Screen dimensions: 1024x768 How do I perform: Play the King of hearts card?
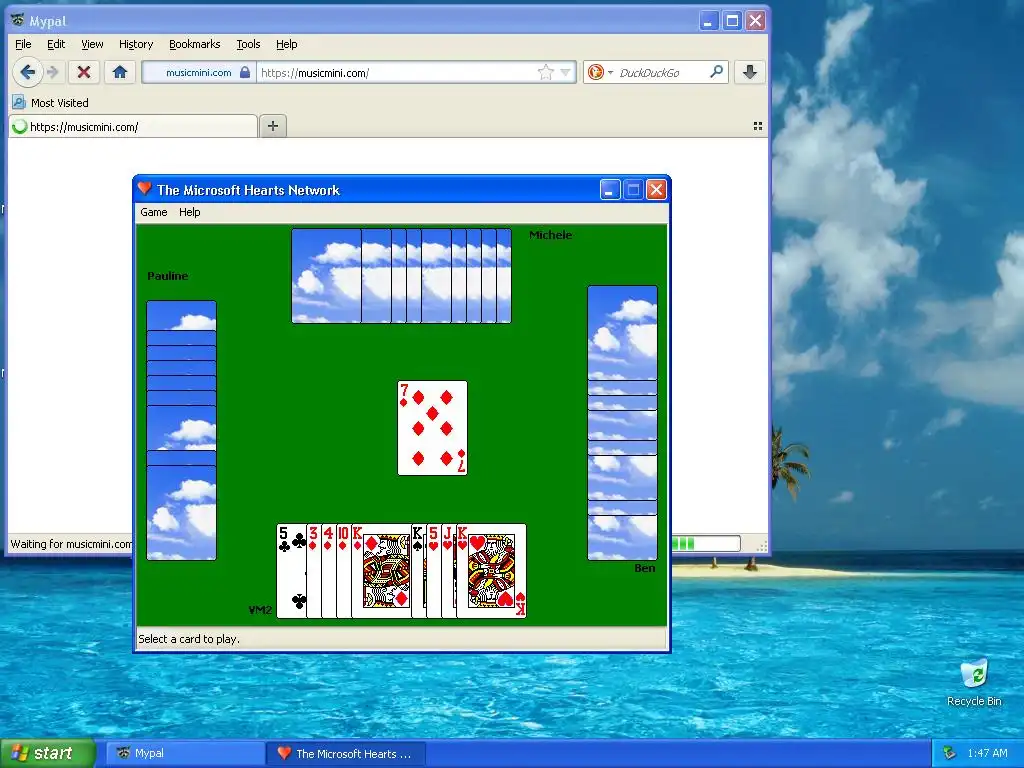[492, 571]
